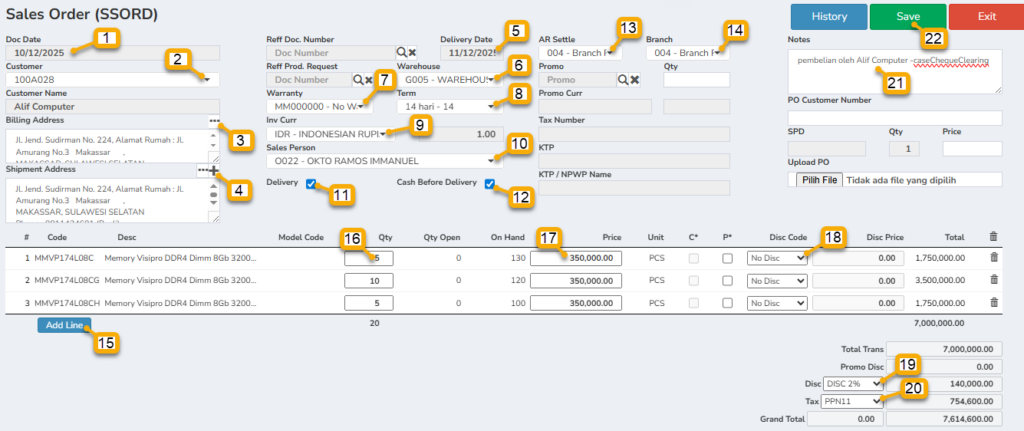Open Disc 2% discount dropdown
Image resolution: width=1024 pixels, height=431 pixels.
(x=853, y=383)
